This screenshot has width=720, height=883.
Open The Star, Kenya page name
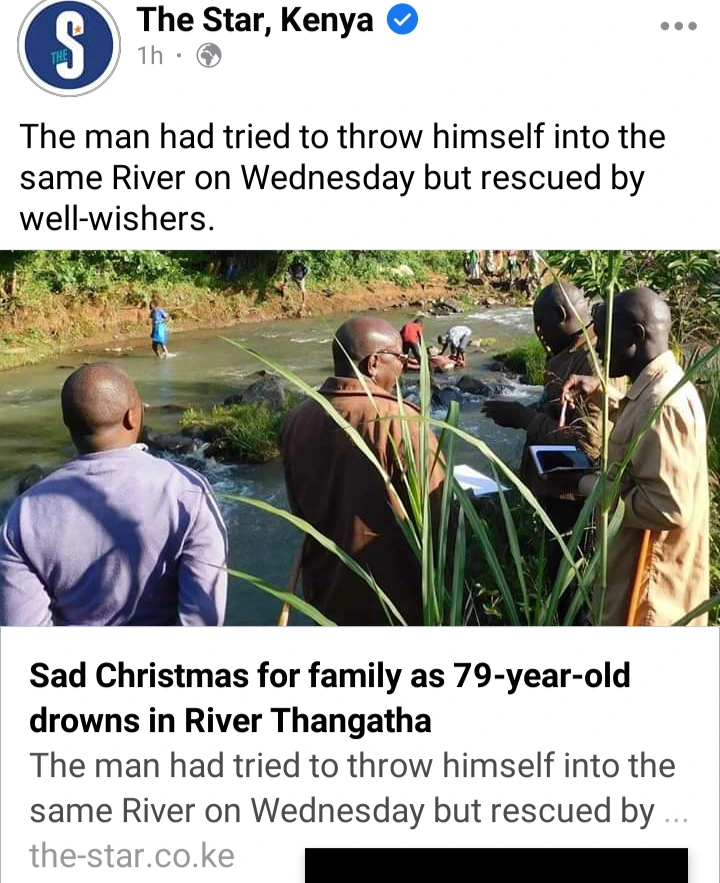point(254,20)
